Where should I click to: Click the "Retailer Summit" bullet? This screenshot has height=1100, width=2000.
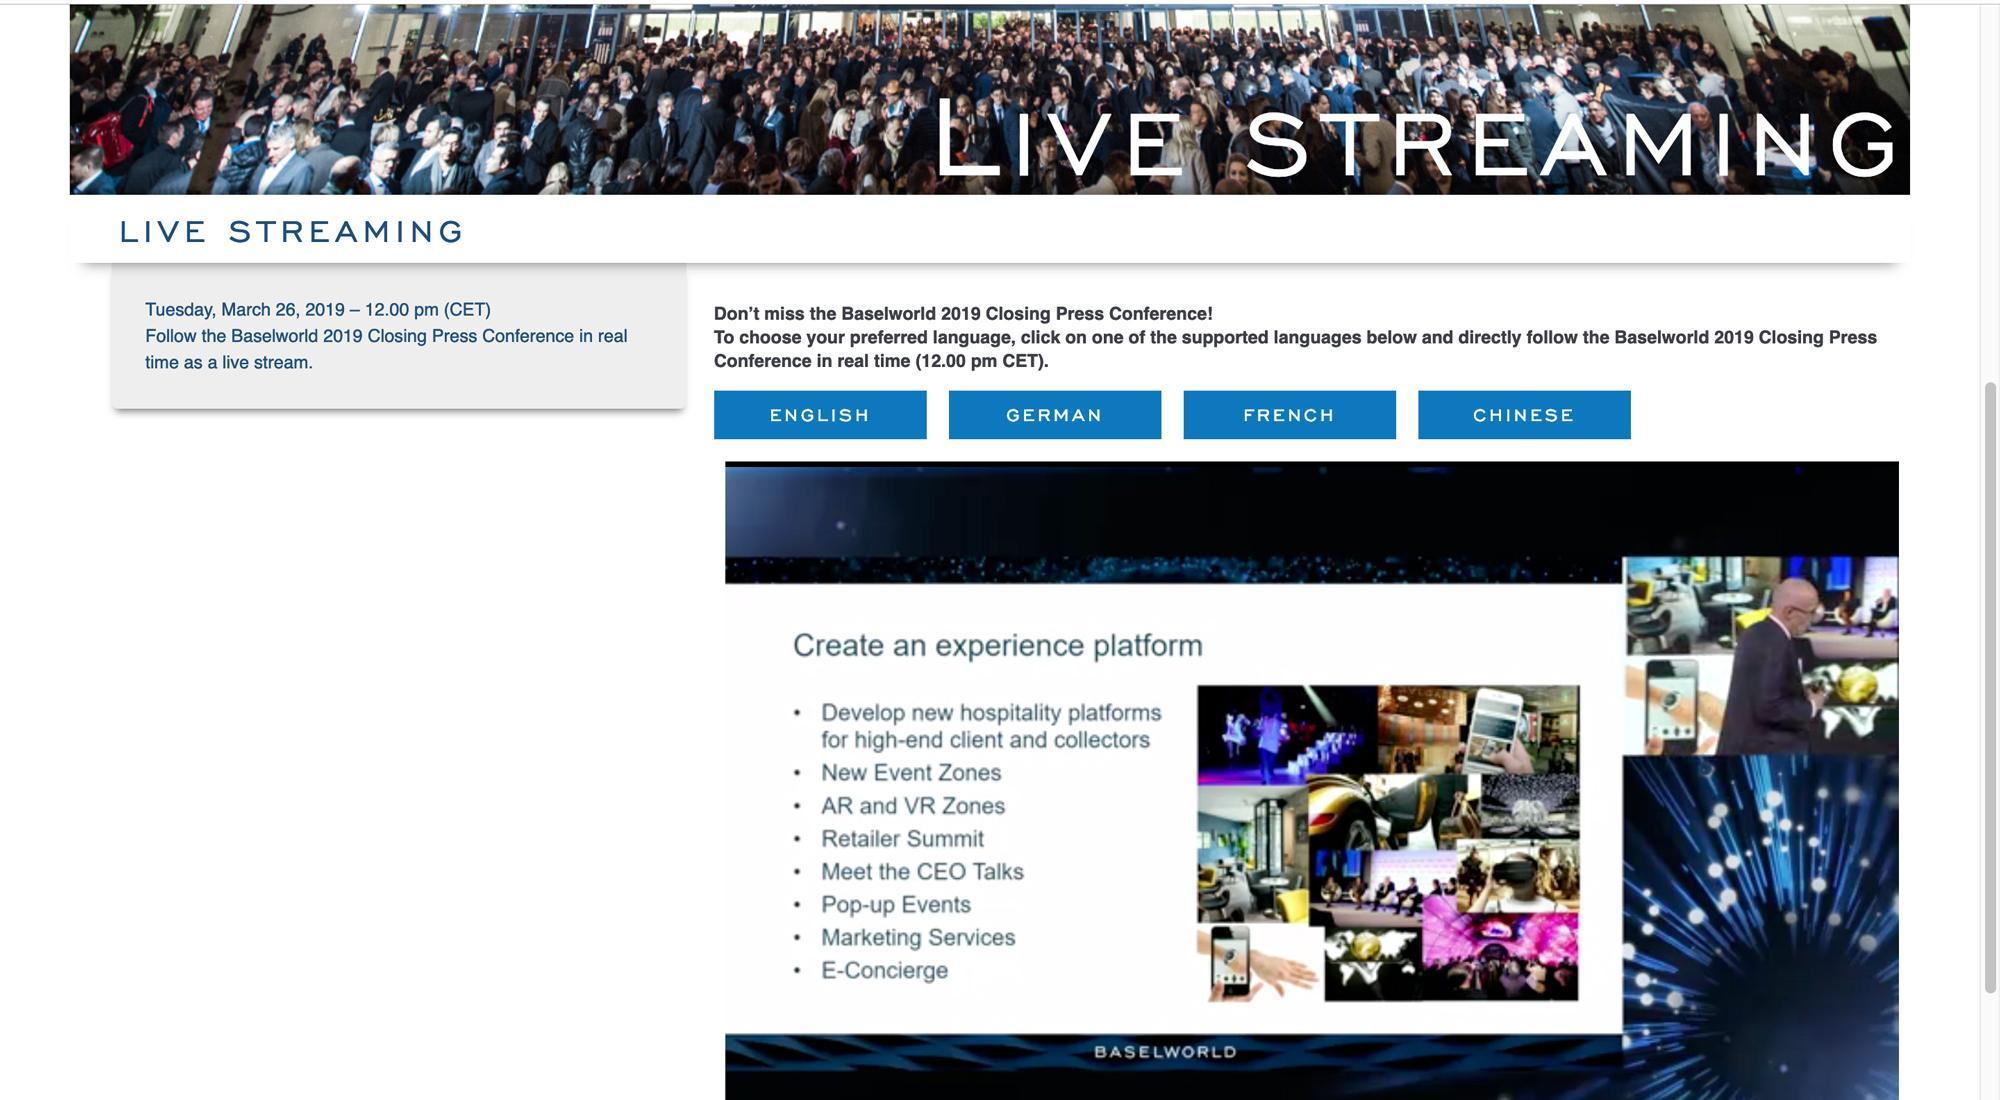click(903, 839)
